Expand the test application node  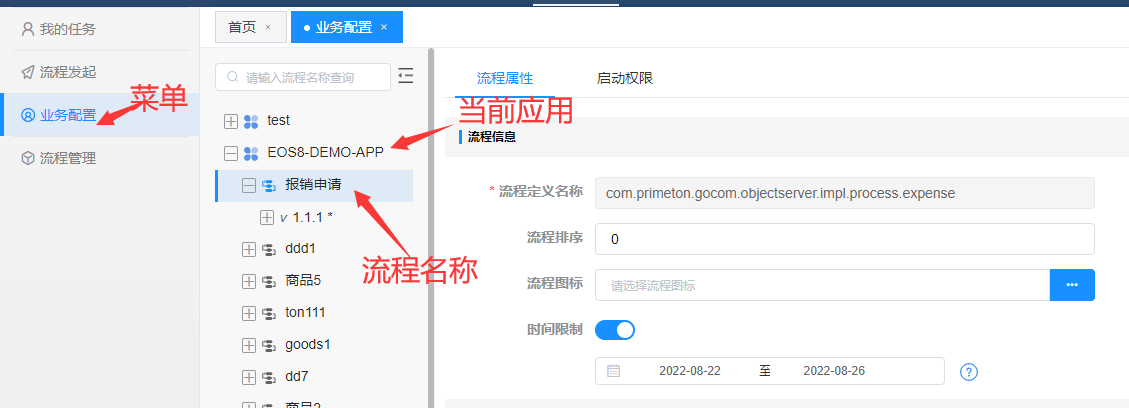[231, 121]
